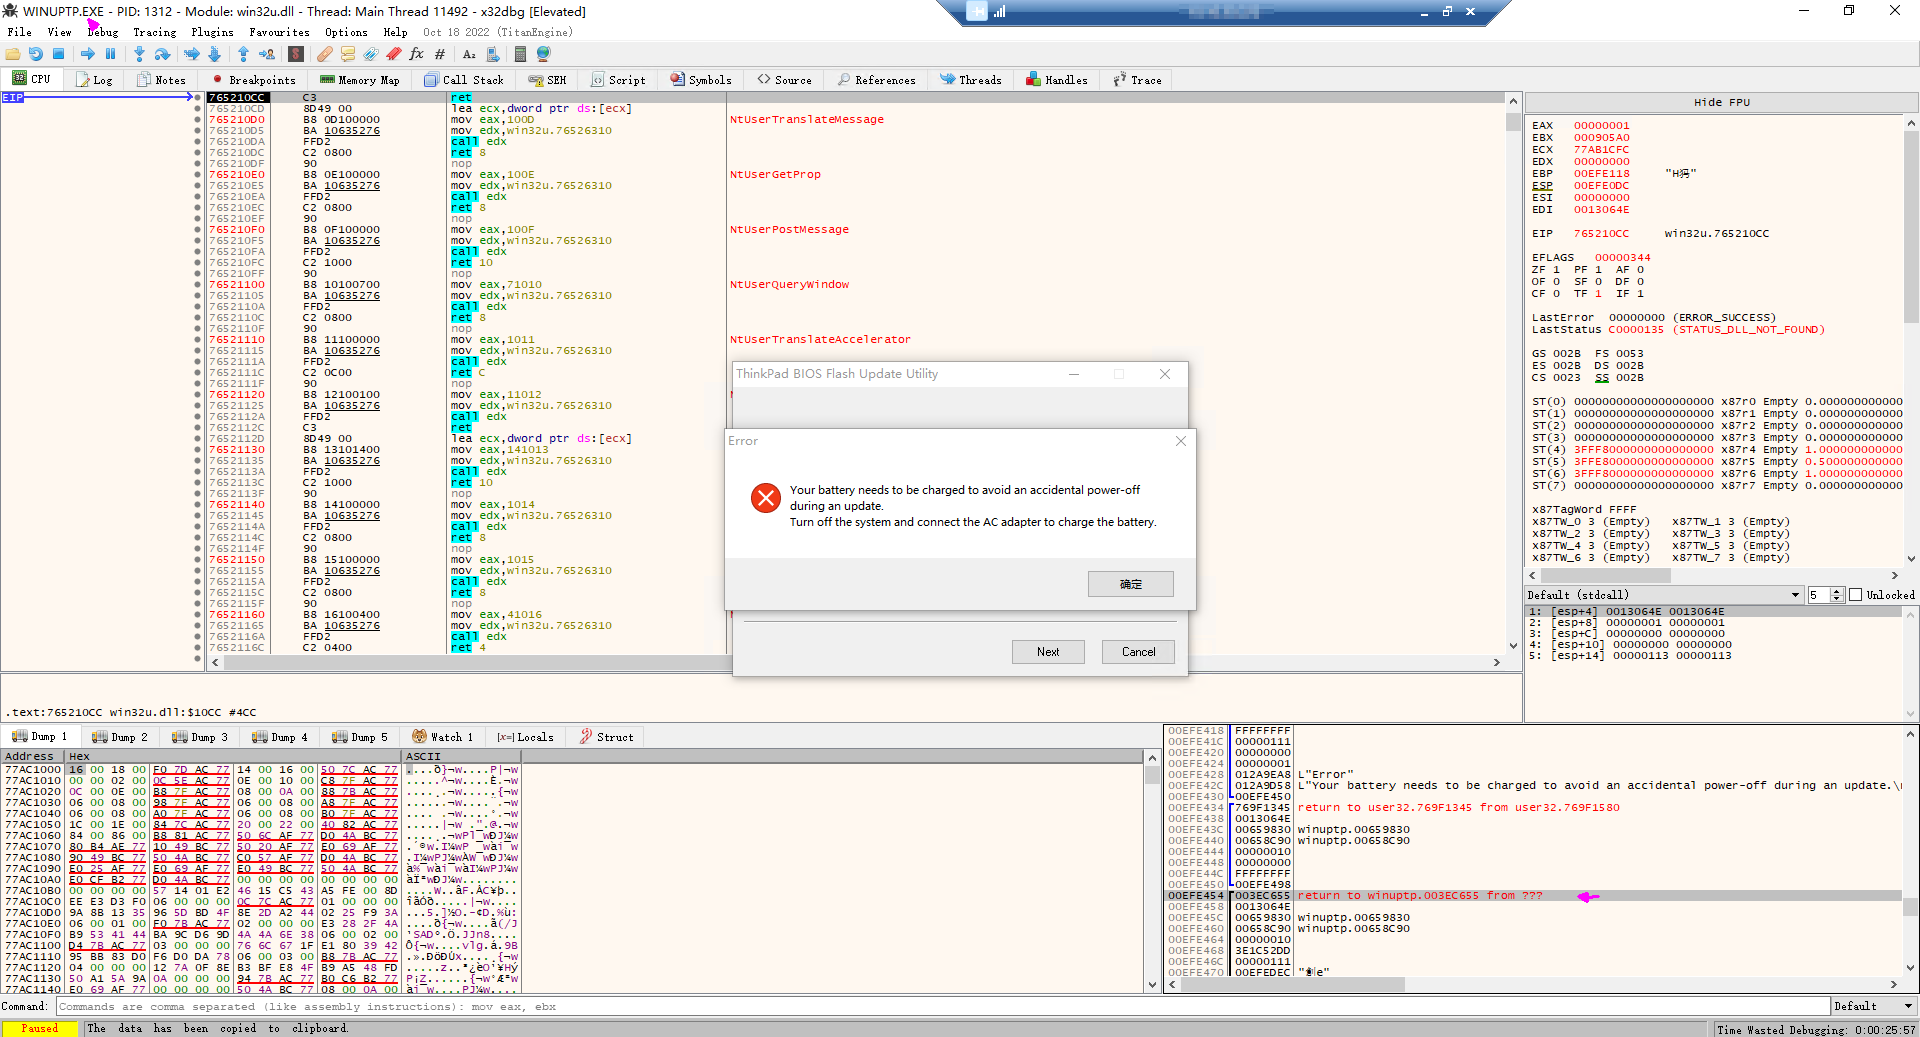Screen dimensions: 1920x1037
Task: Open the Plugins menu
Action: pyautogui.click(x=212, y=32)
